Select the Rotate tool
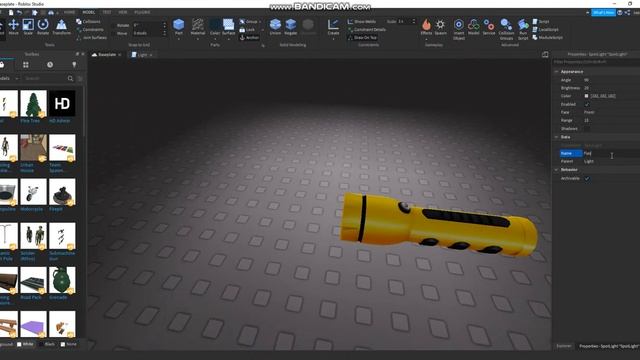The image size is (640, 360). click(43, 27)
